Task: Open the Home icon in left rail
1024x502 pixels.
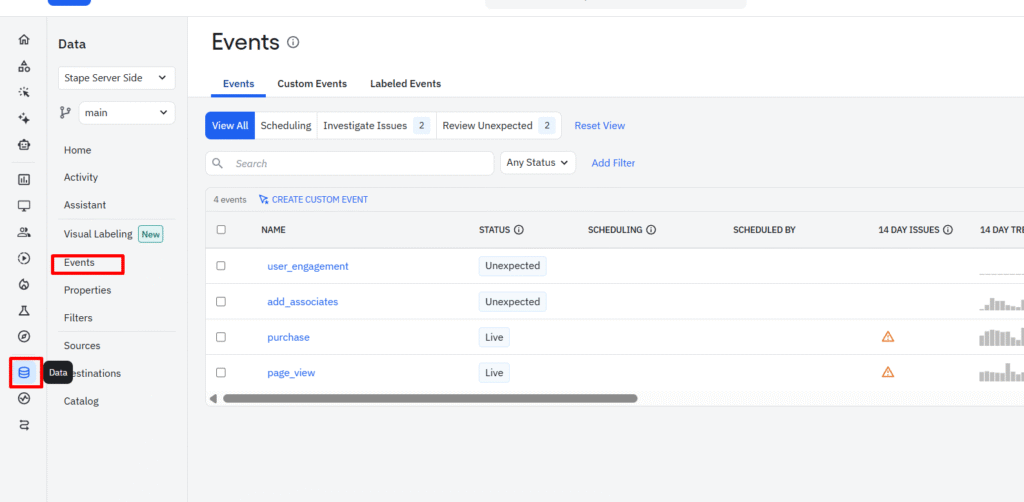Action: pos(24,40)
